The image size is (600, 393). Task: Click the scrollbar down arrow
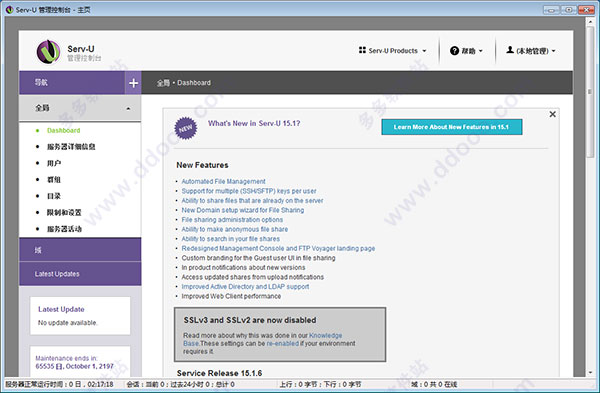coord(590,372)
